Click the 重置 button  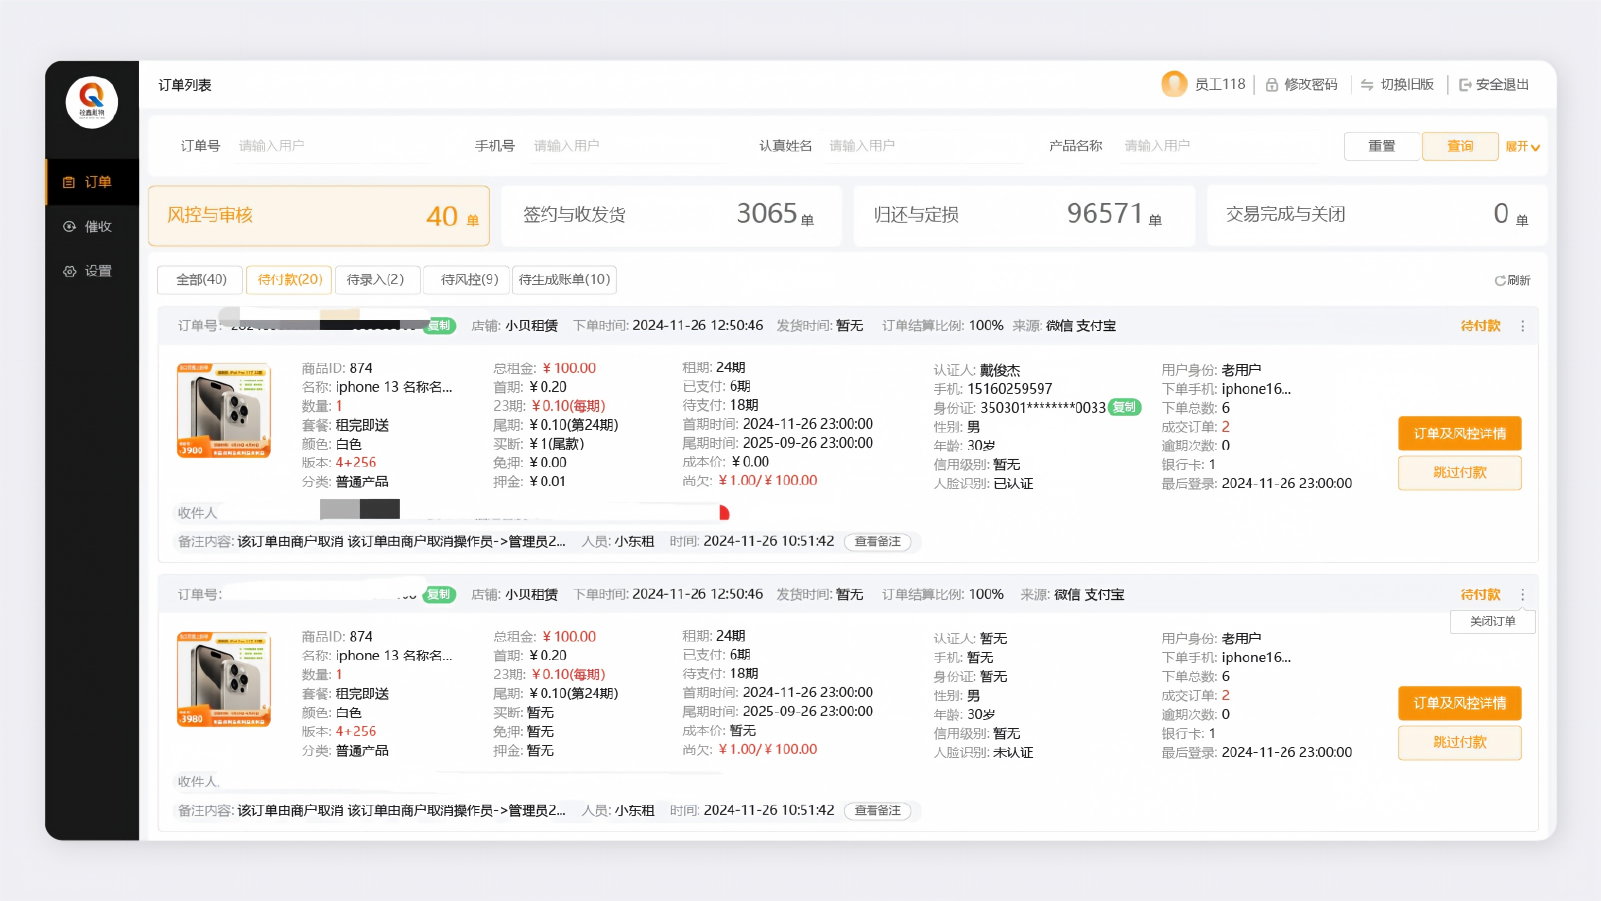tap(1382, 146)
